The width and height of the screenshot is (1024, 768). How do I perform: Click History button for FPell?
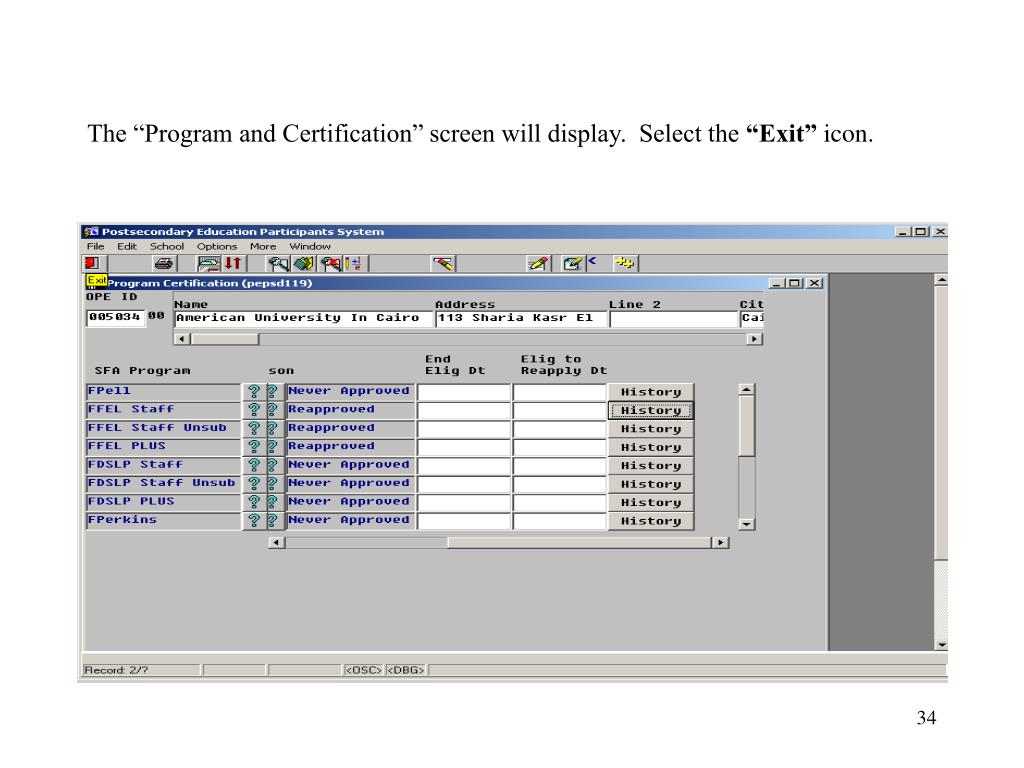click(x=650, y=392)
